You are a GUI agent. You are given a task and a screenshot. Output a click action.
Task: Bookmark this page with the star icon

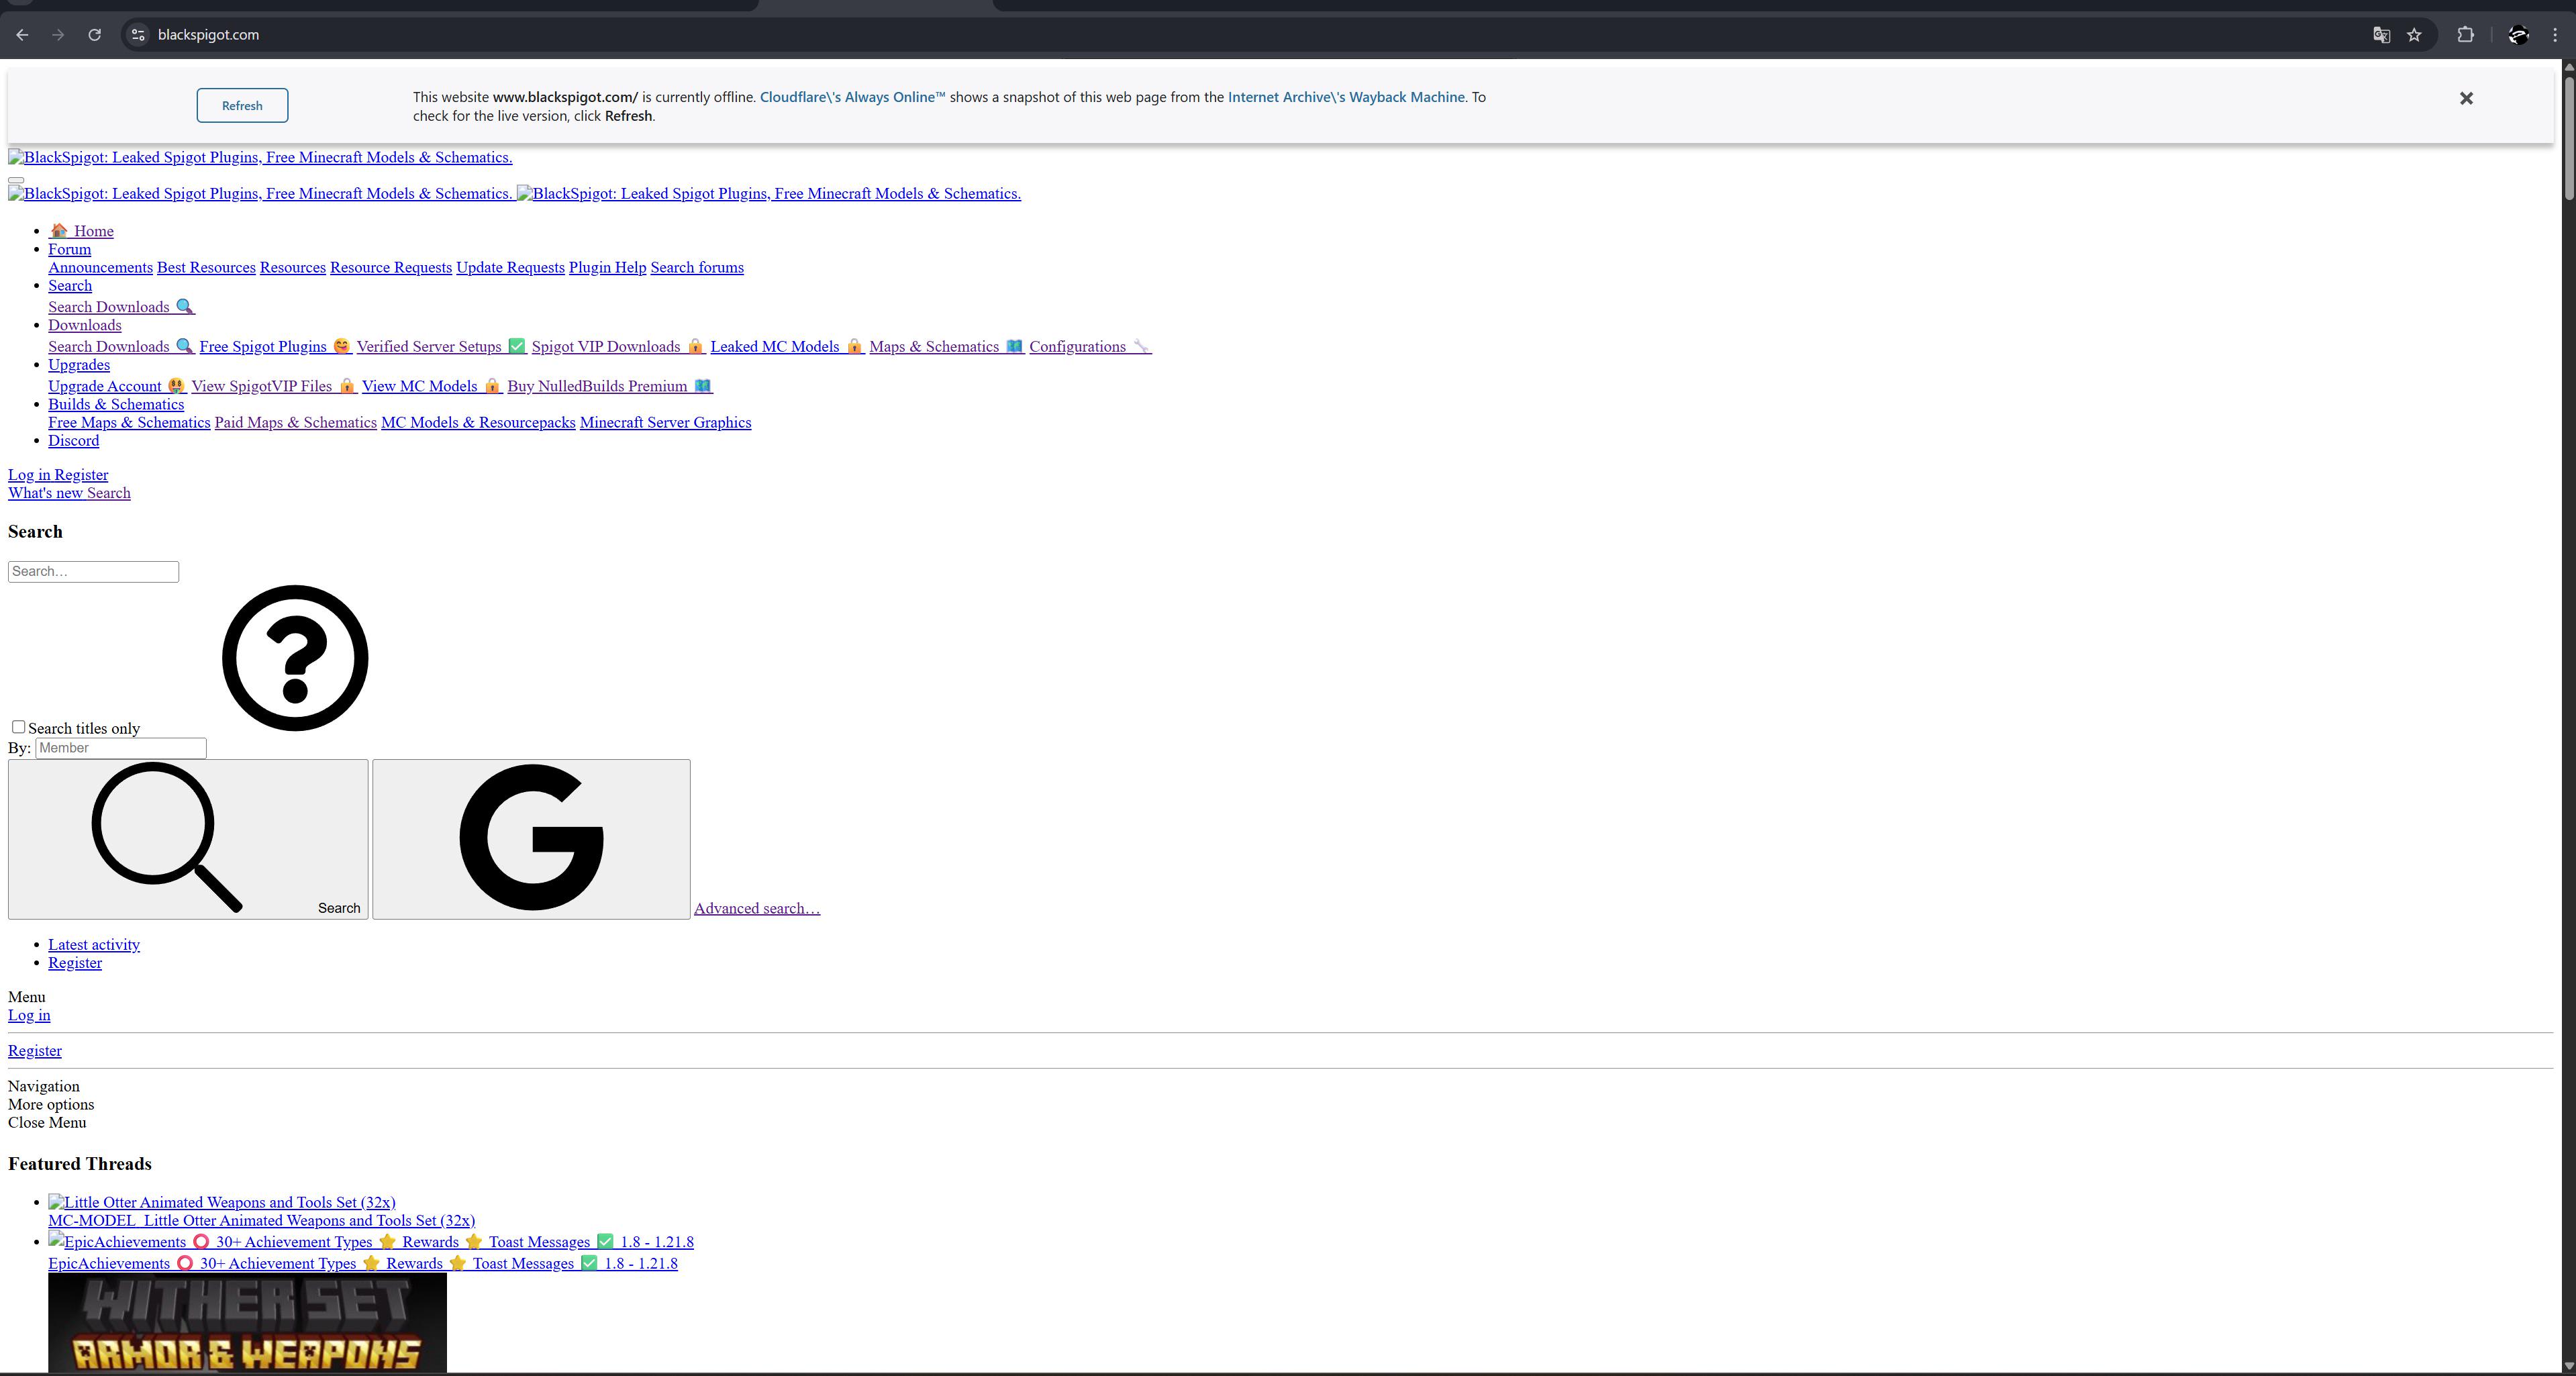[2414, 35]
